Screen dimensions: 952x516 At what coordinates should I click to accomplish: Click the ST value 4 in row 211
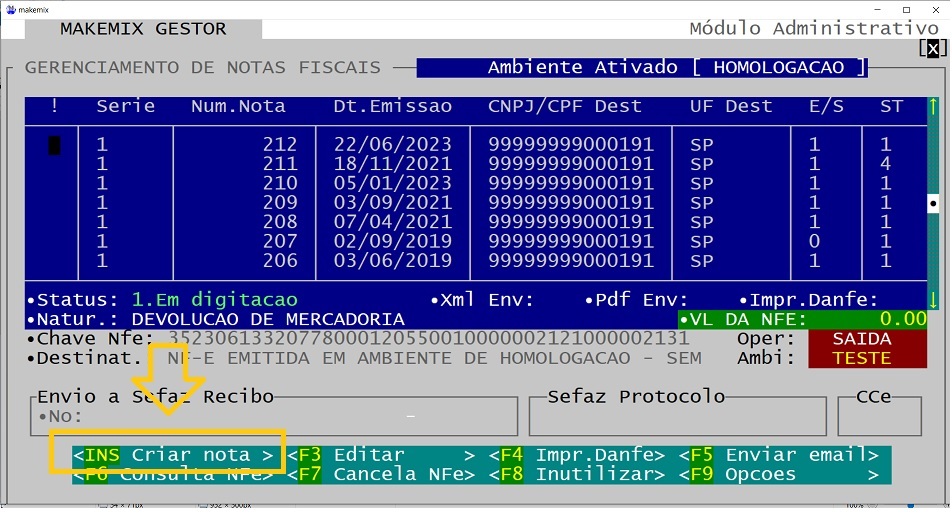(886, 164)
